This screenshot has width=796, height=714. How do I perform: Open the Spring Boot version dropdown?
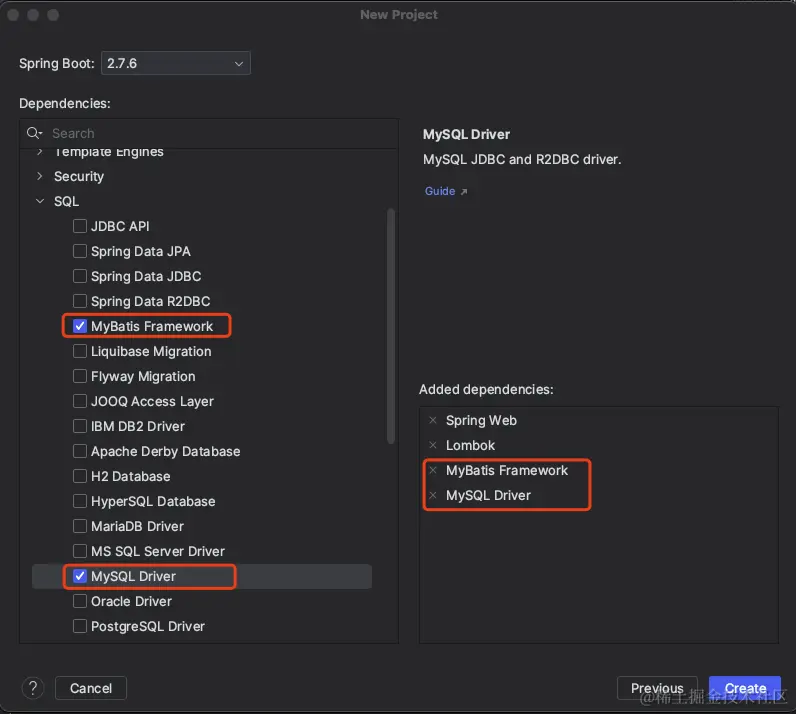pos(176,64)
